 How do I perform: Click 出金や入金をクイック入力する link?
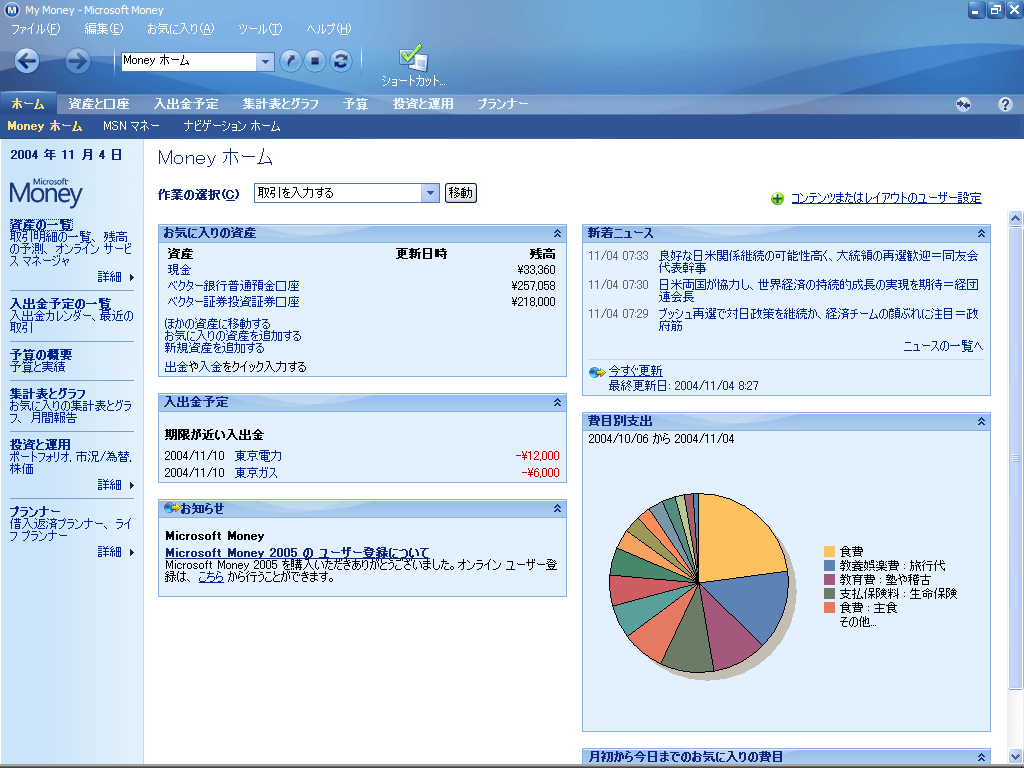[235, 367]
